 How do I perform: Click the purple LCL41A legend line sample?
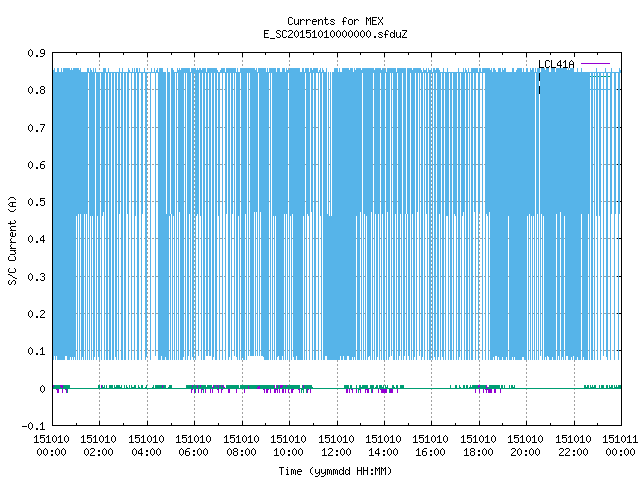pos(595,64)
